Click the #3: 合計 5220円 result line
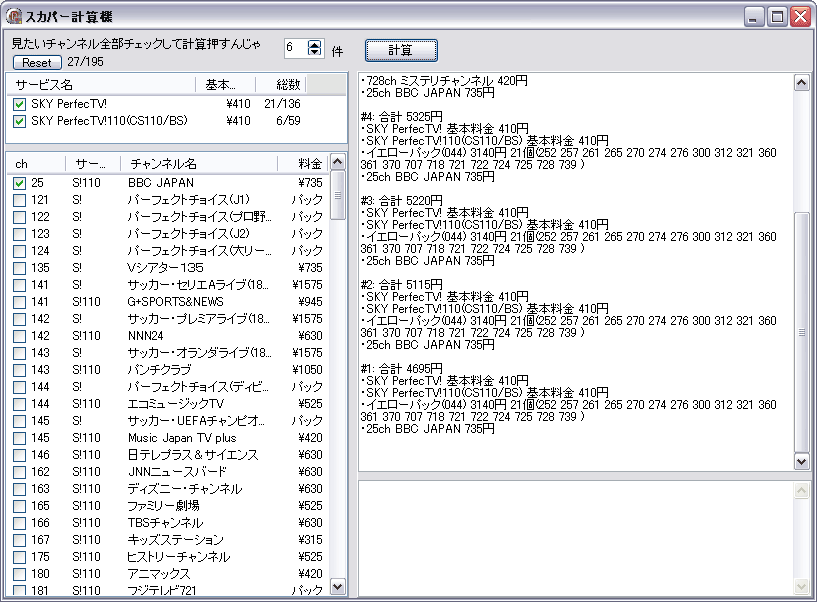 coord(402,201)
